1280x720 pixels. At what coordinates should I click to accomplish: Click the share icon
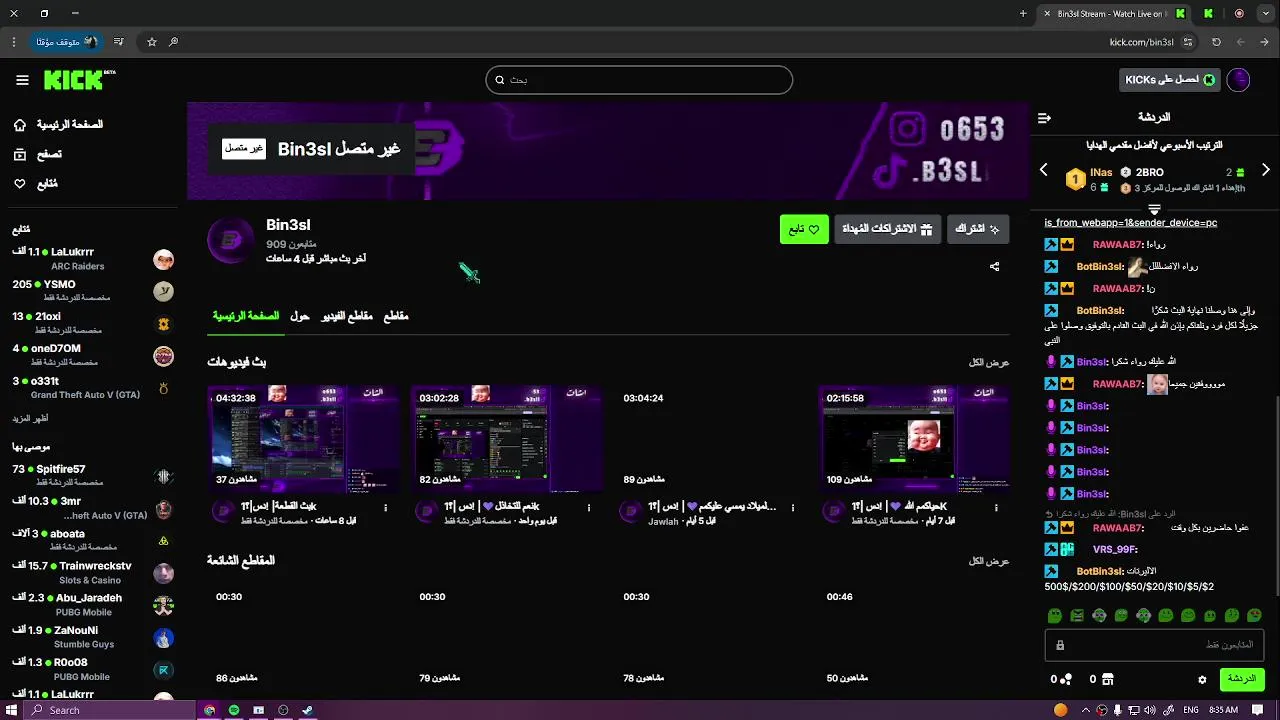point(994,267)
